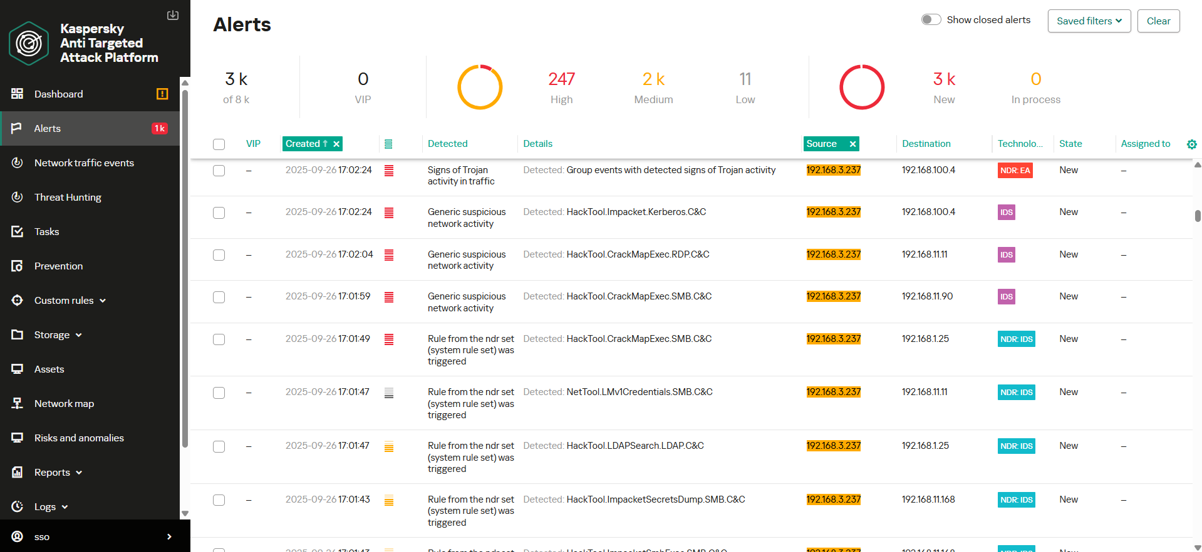Click the importance column filter swatch
The width and height of the screenshot is (1202, 552).
point(388,144)
